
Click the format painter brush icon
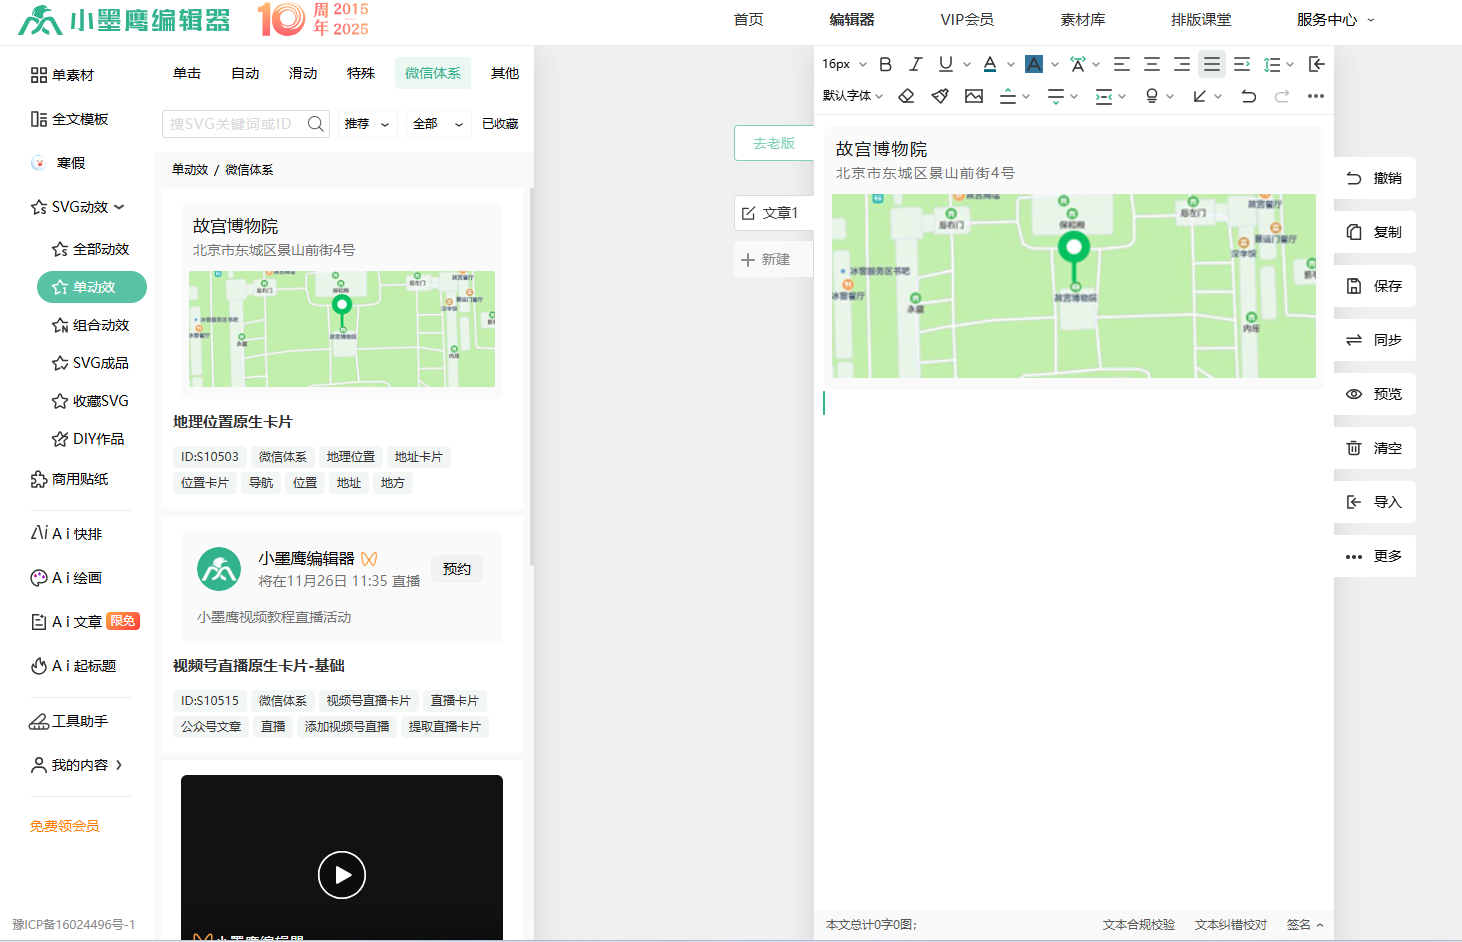coord(939,96)
